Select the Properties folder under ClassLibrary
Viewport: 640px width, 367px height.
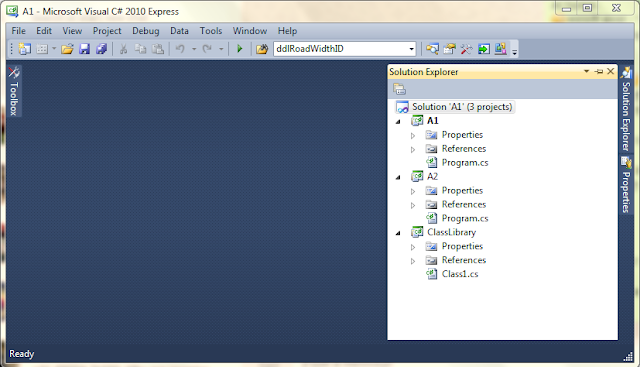point(462,246)
